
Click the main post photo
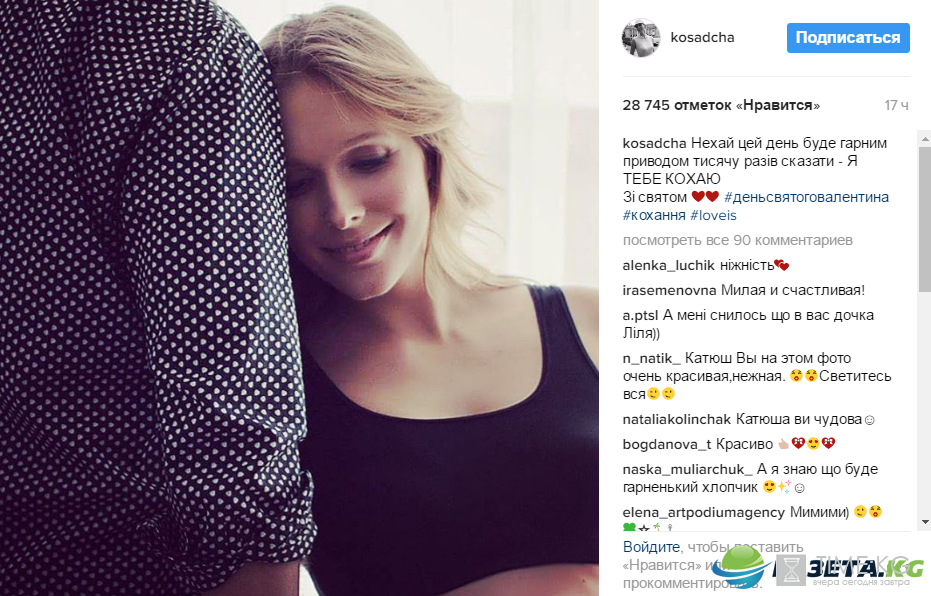click(x=299, y=298)
